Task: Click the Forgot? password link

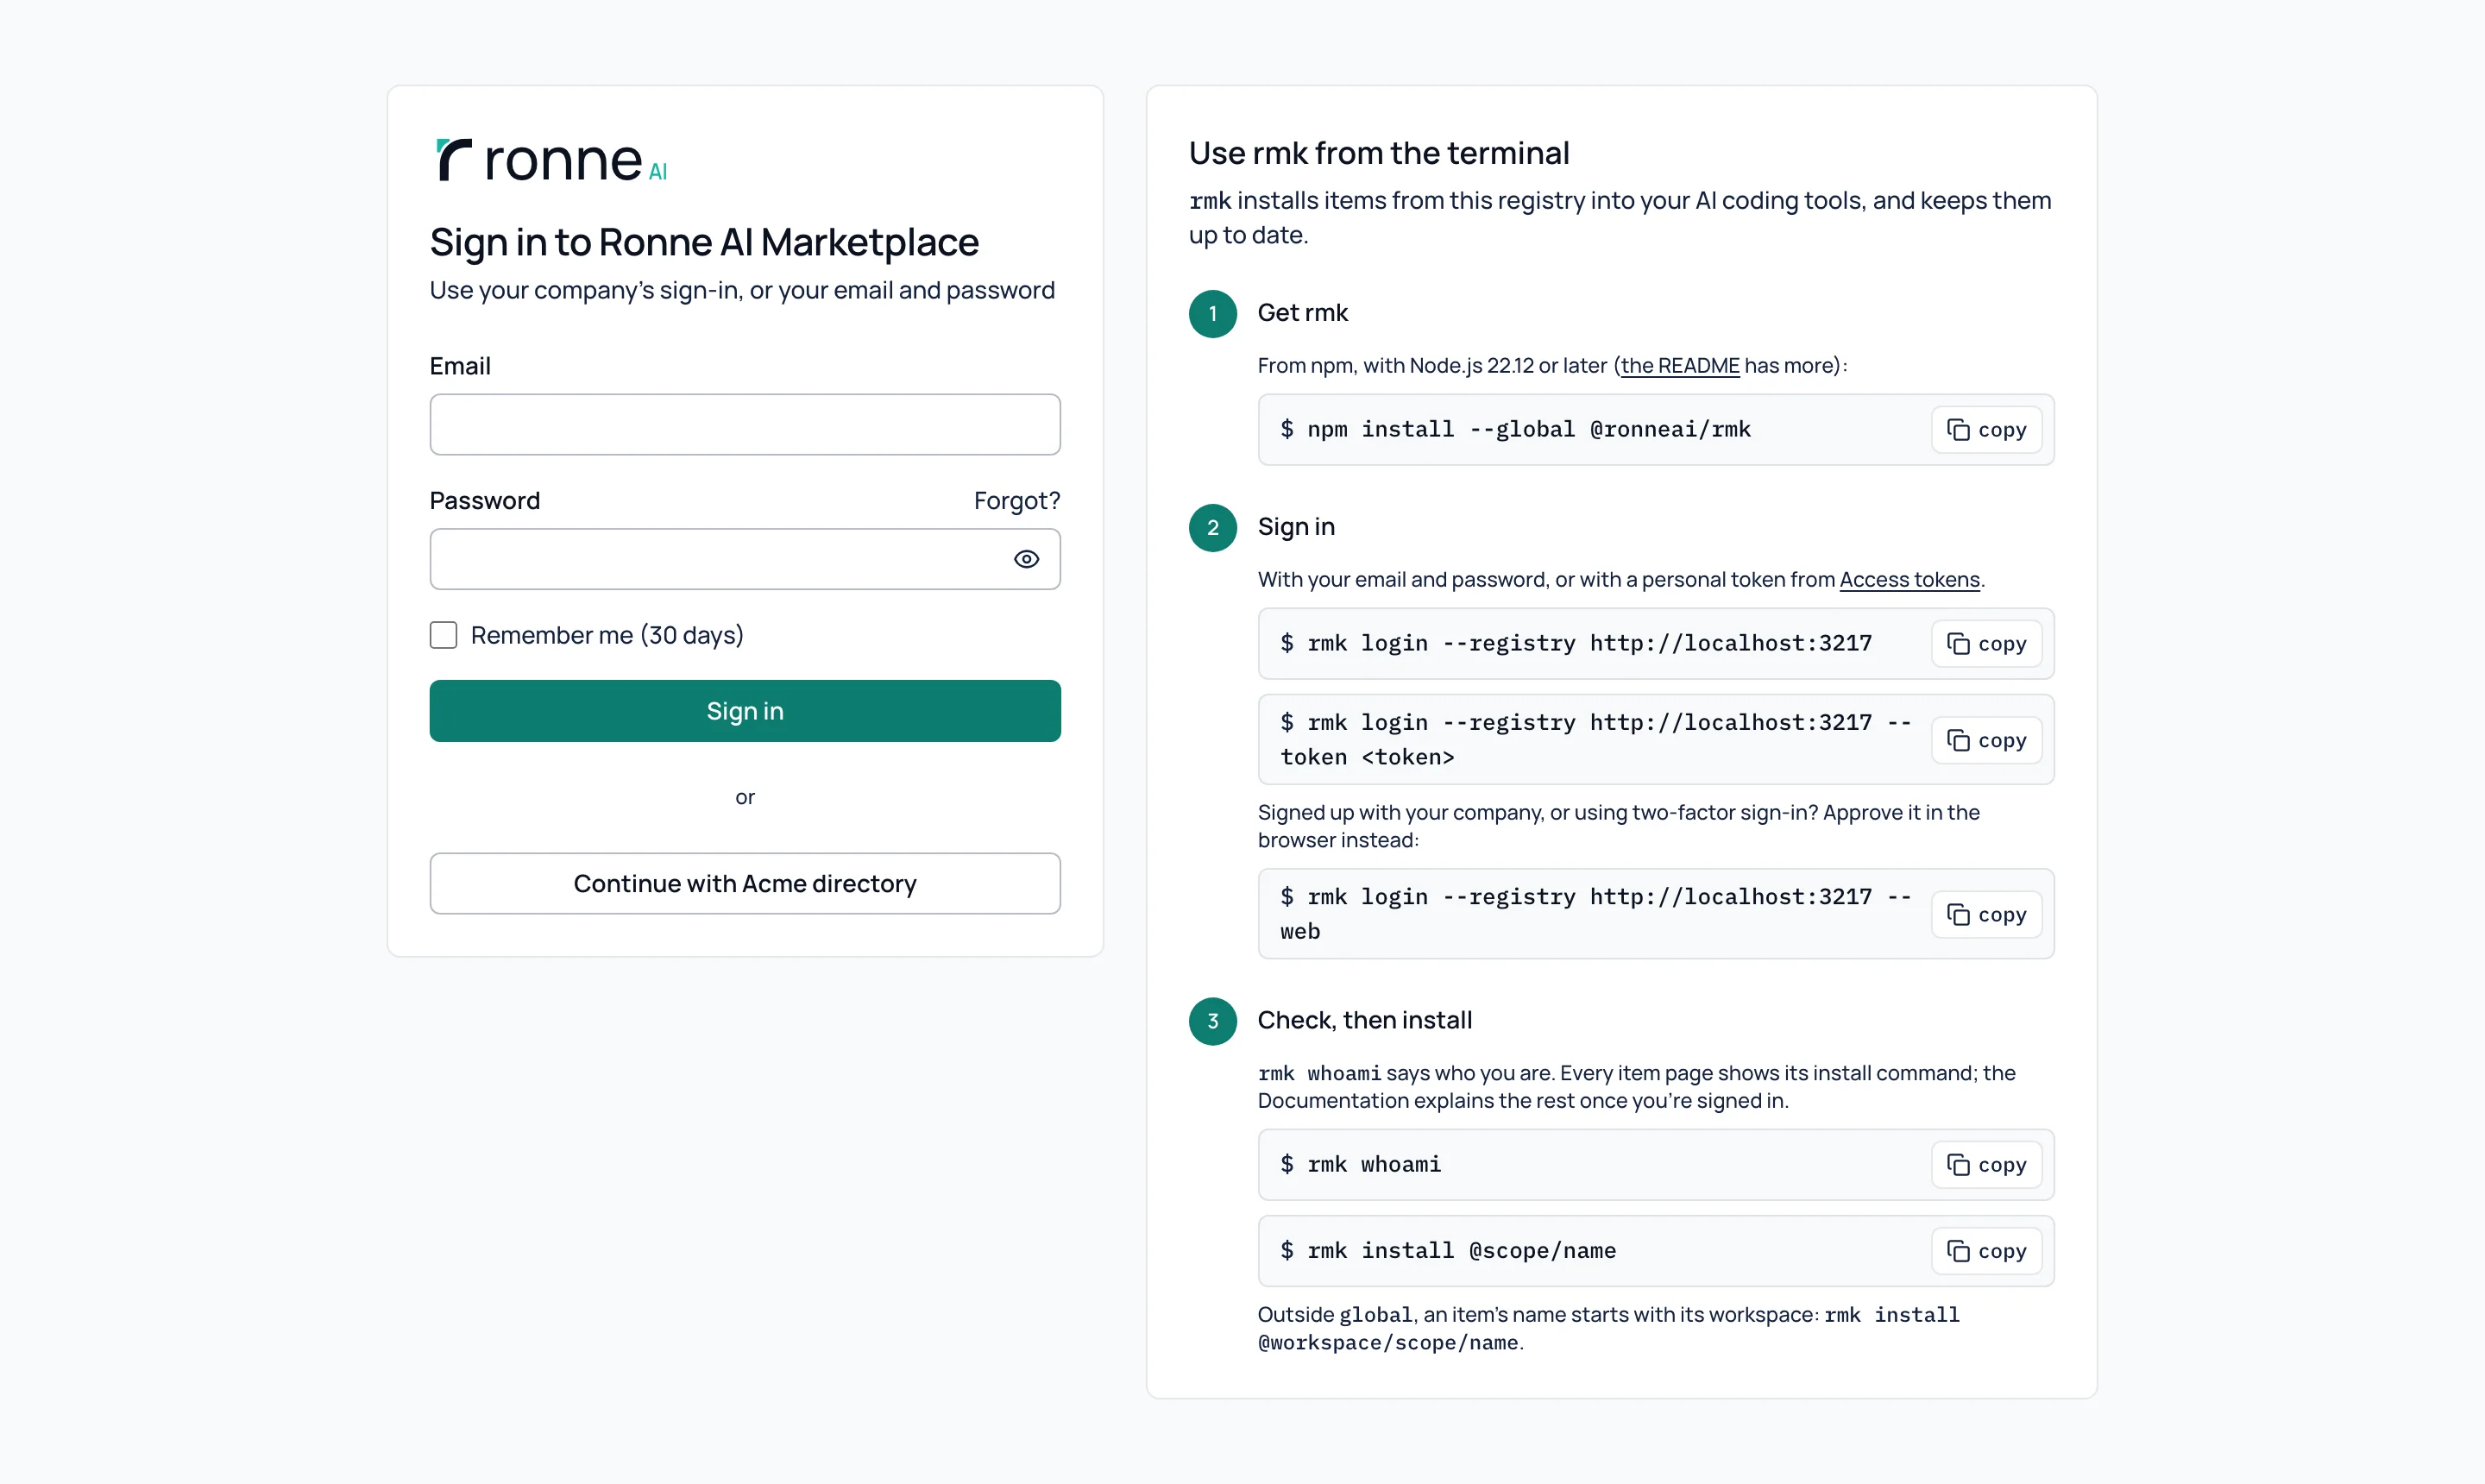Action: [1017, 501]
